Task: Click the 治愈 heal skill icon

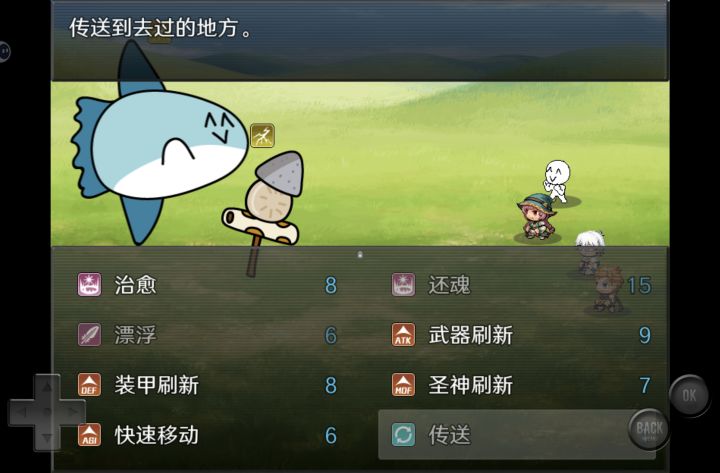Action: point(89,285)
